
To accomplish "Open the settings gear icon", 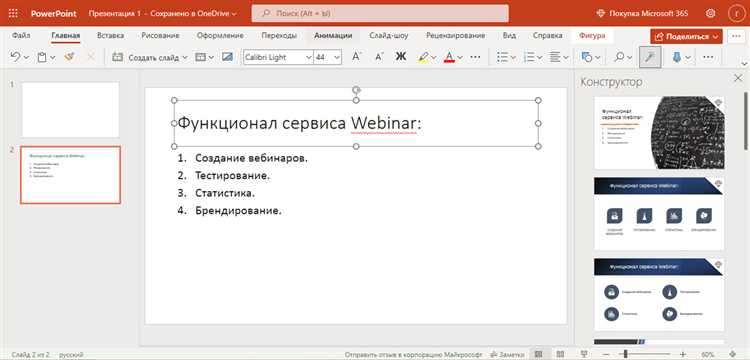I will click(x=711, y=13).
